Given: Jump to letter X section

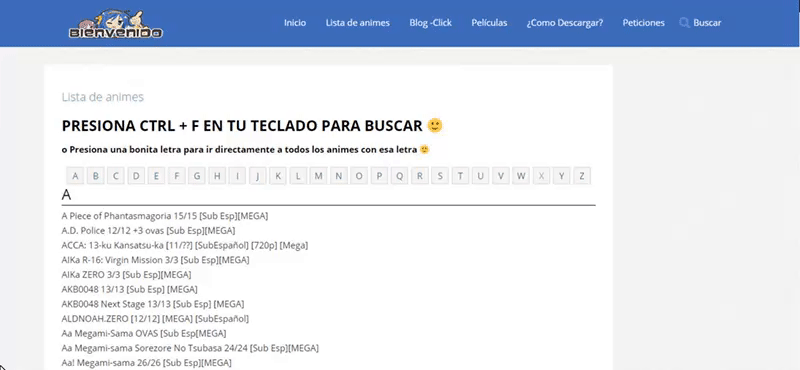Looking at the screenshot, I should click(x=541, y=176).
